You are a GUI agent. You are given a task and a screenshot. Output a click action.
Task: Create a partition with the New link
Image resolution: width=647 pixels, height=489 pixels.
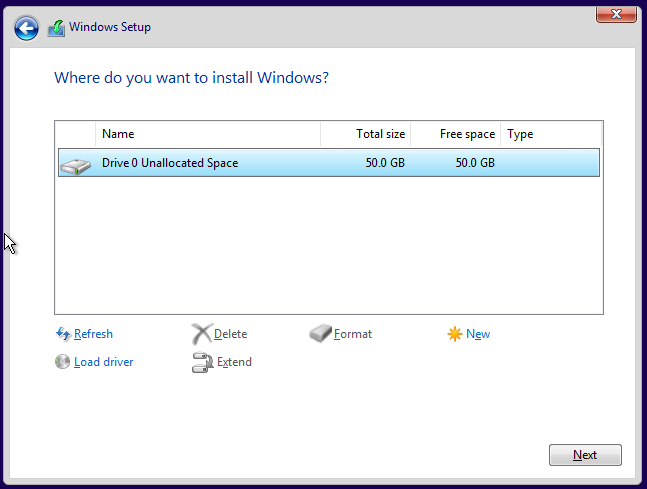pyautogui.click(x=478, y=334)
